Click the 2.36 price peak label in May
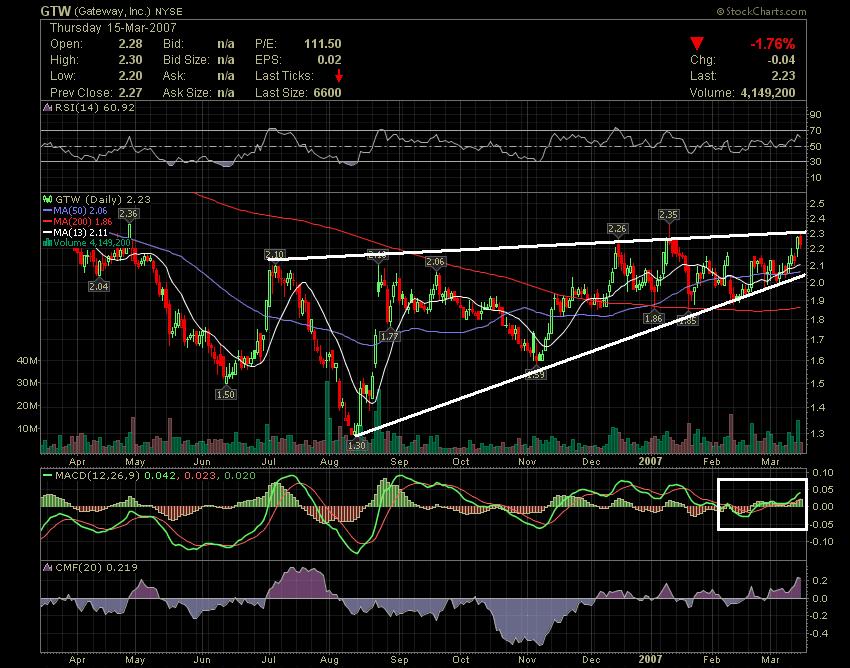The width and height of the screenshot is (850, 668). [128, 213]
